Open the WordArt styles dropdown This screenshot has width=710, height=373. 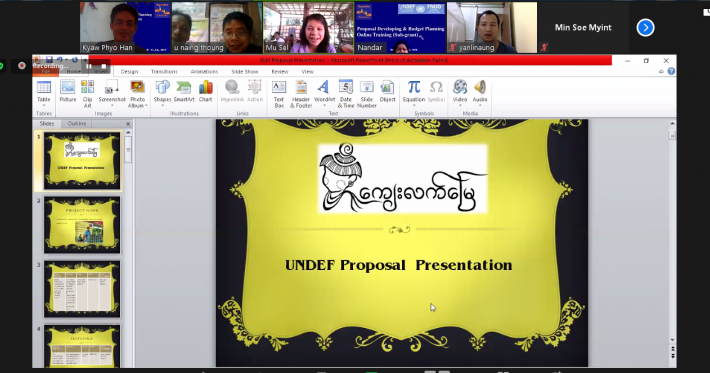tap(324, 105)
